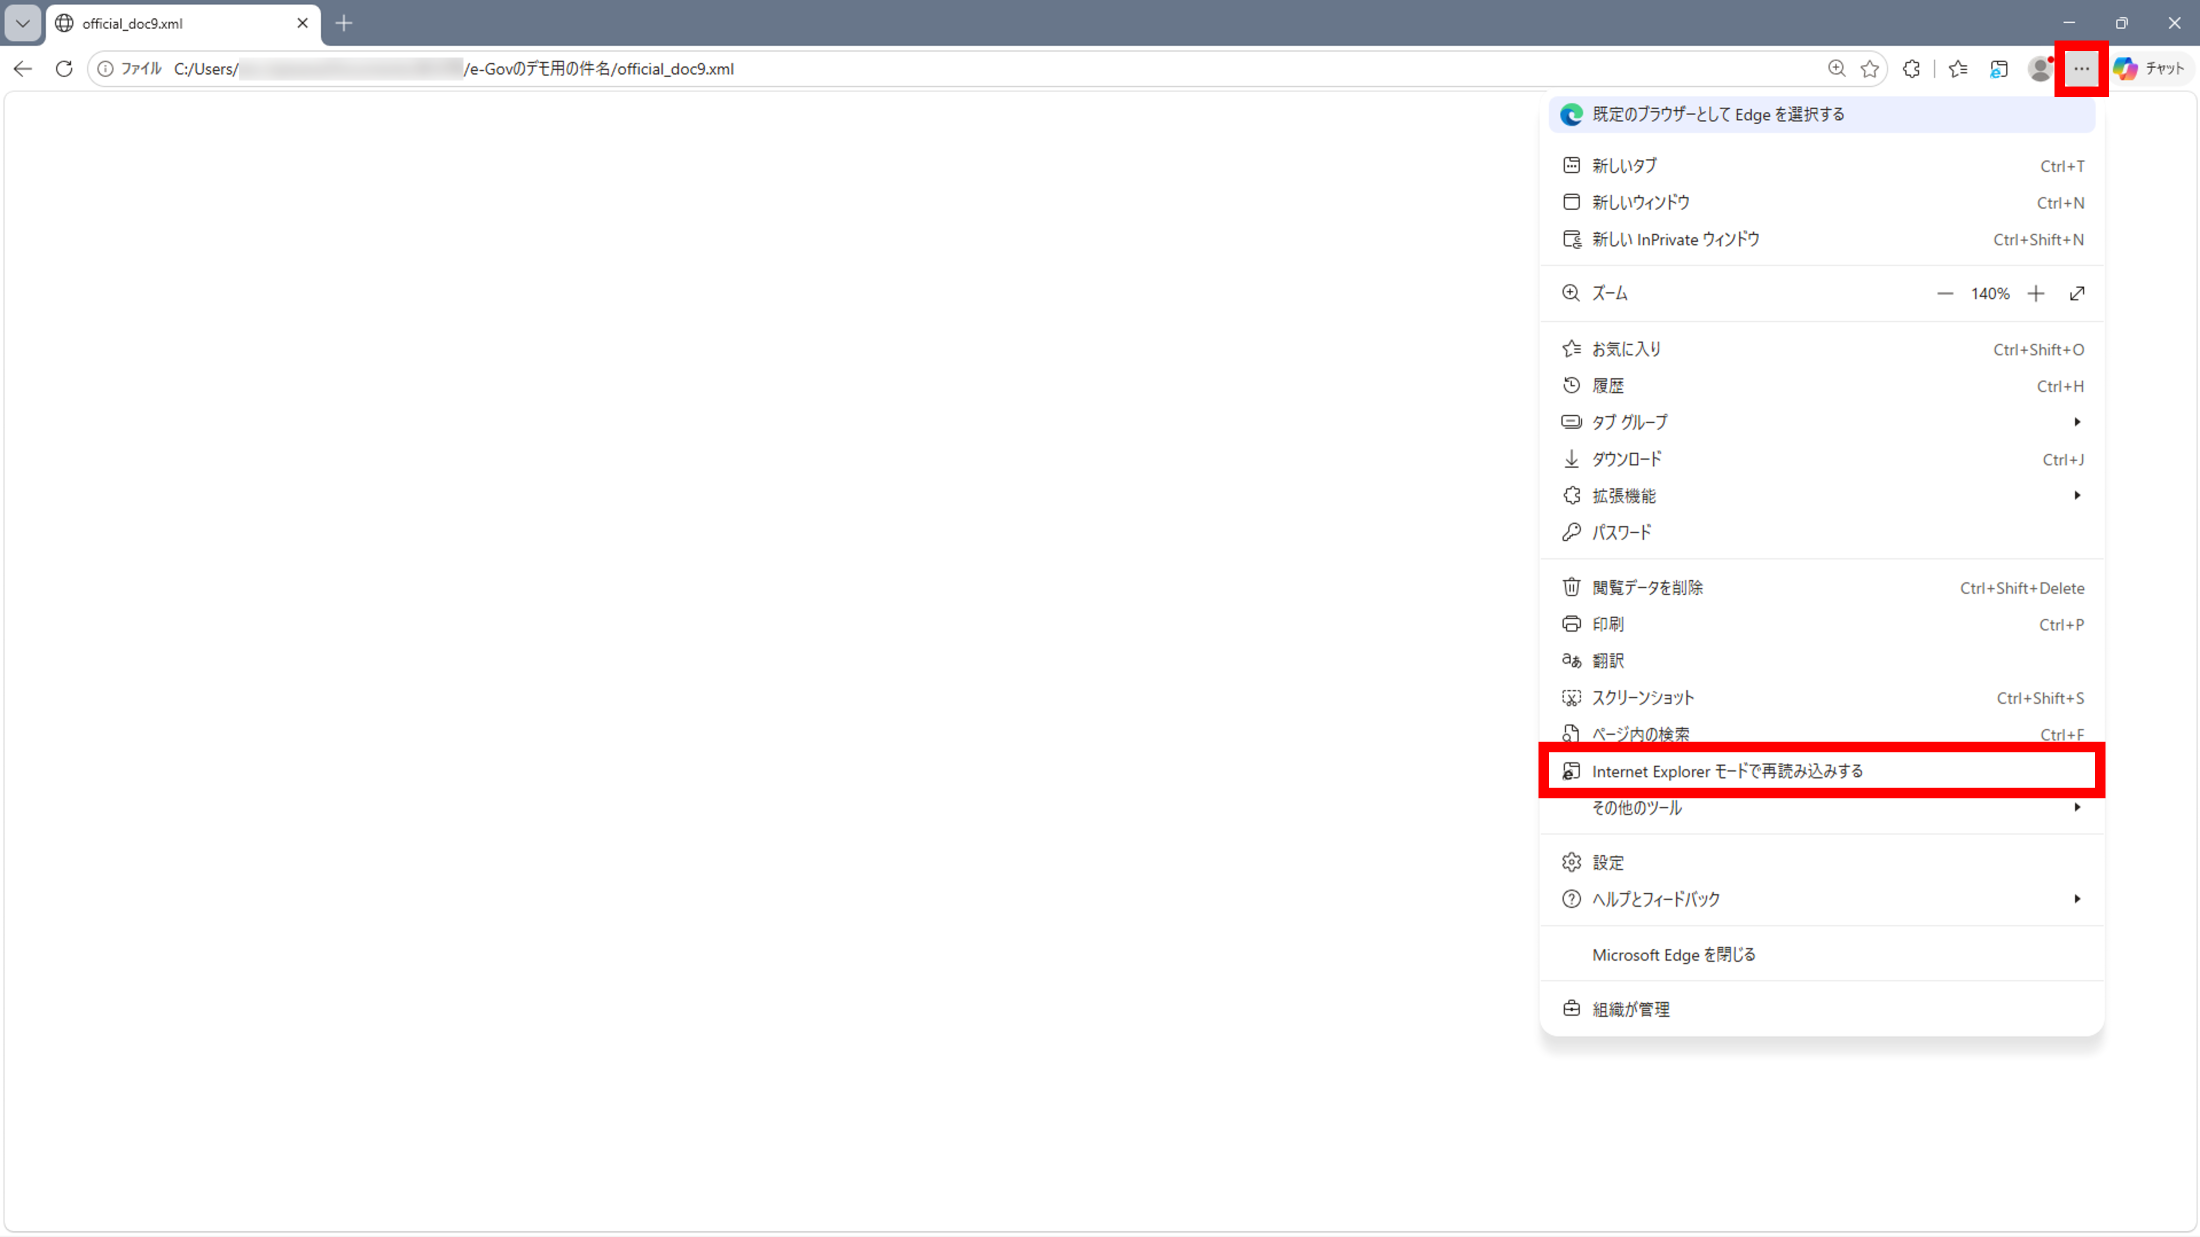Click the Refresh page icon
The image size is (2200, 1237).
pyautogui.click(x=64, y=69)
